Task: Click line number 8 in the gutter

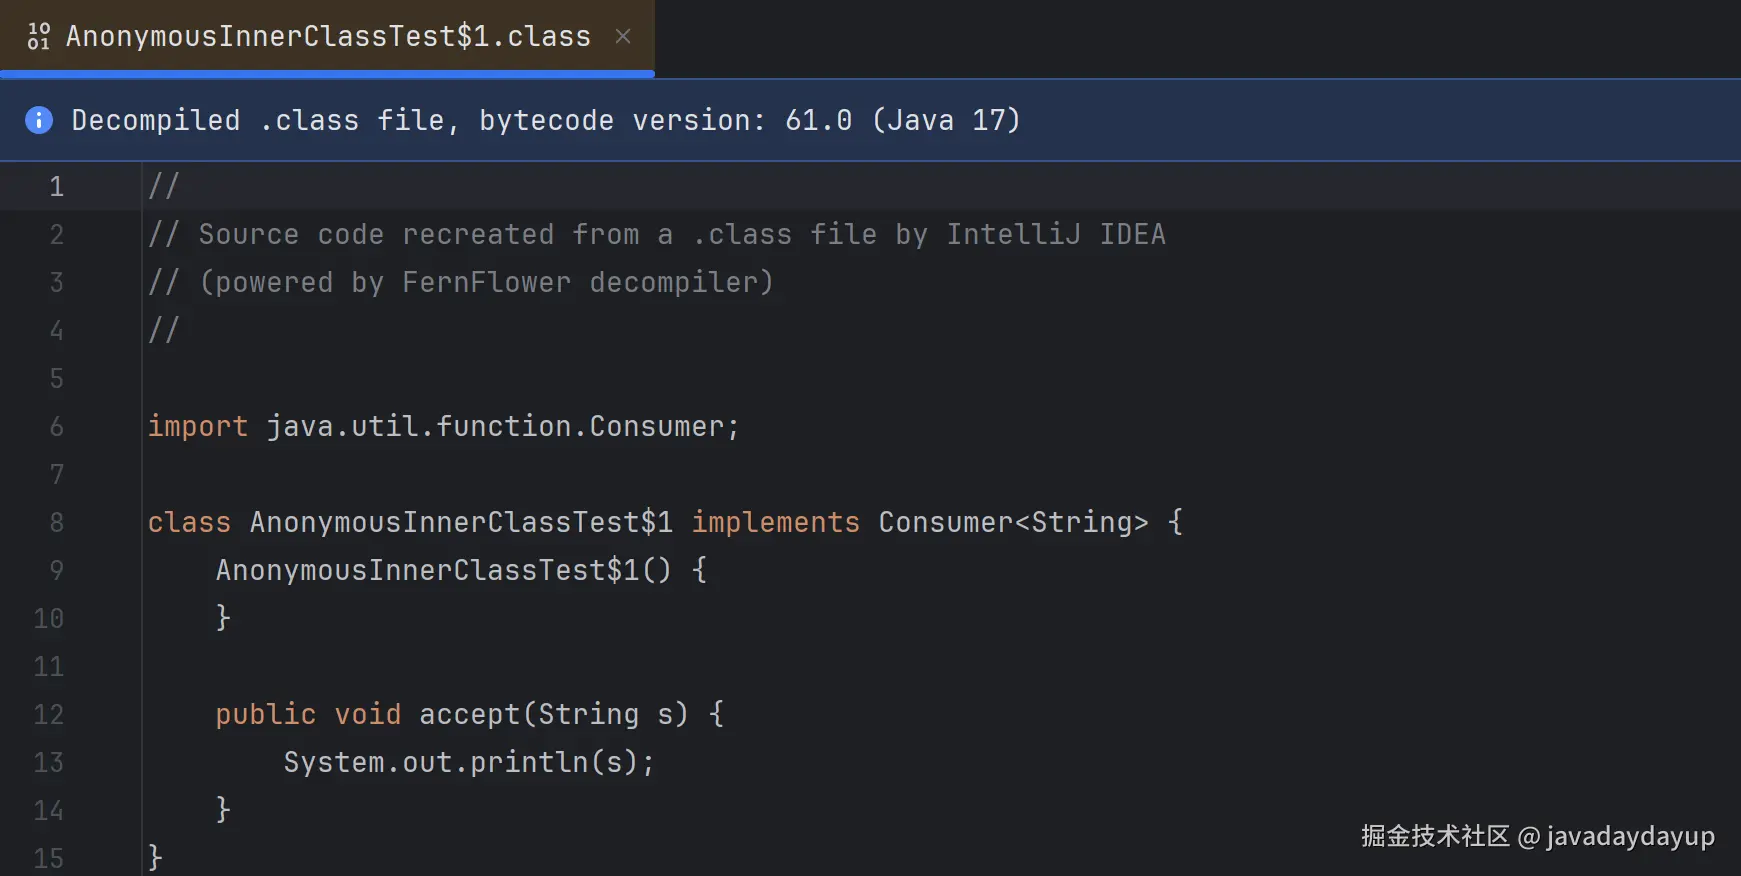Action: pos(56,522)
